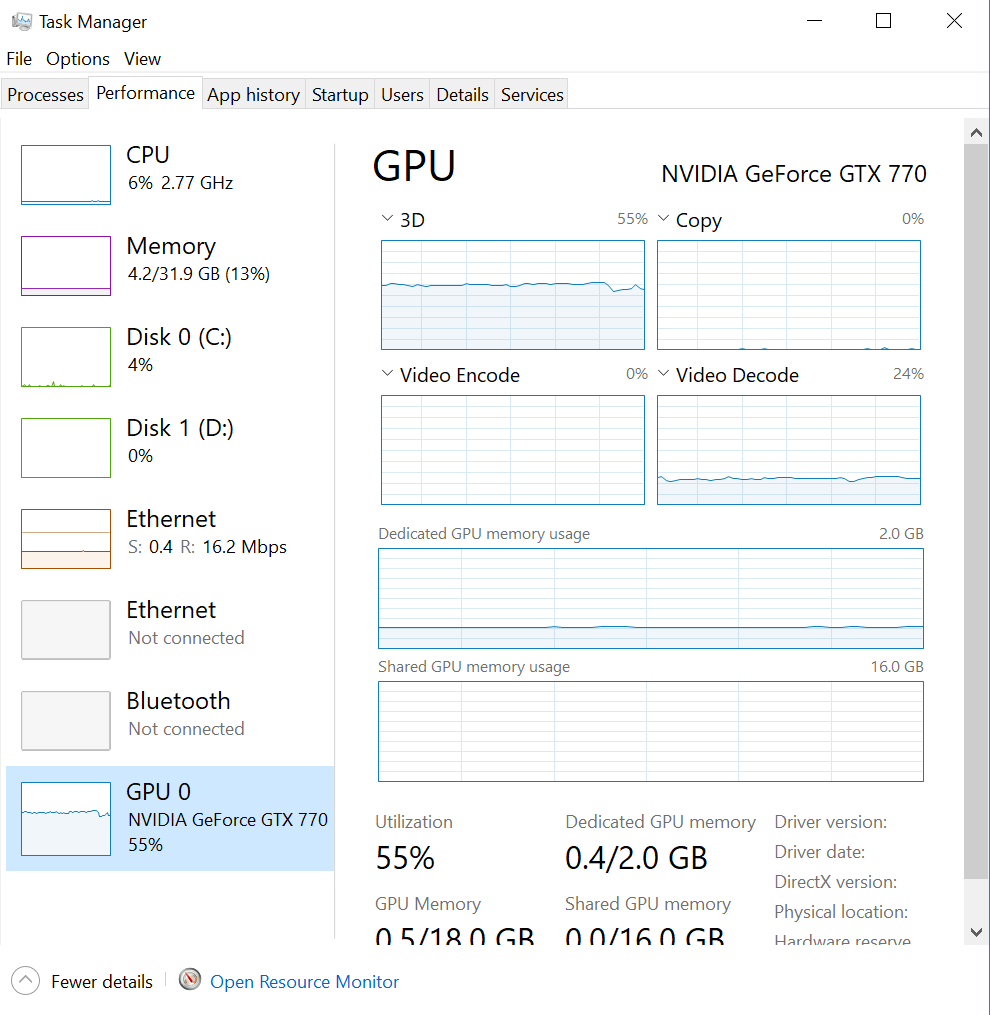
Task: Maximize the Task Manager window
Action: pyautogui.click(x=883, y=21)
